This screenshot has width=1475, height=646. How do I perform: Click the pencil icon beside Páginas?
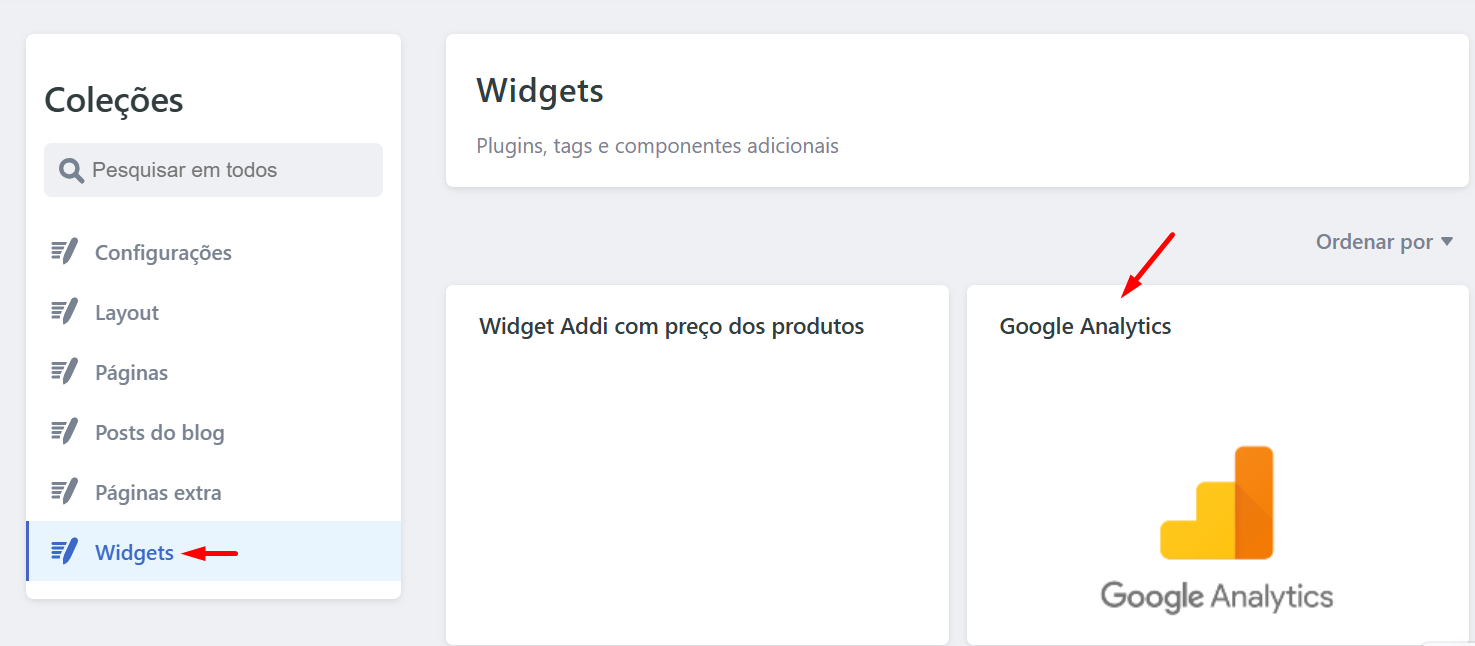[65, 372]
